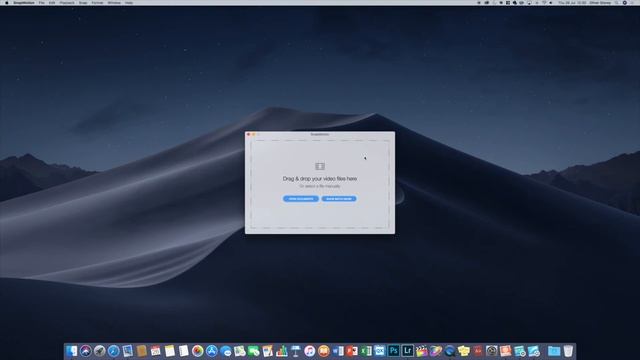The image size is (640, 360).
Task: Open Microsoft Word from the Dock
Action: coord(338,351)
